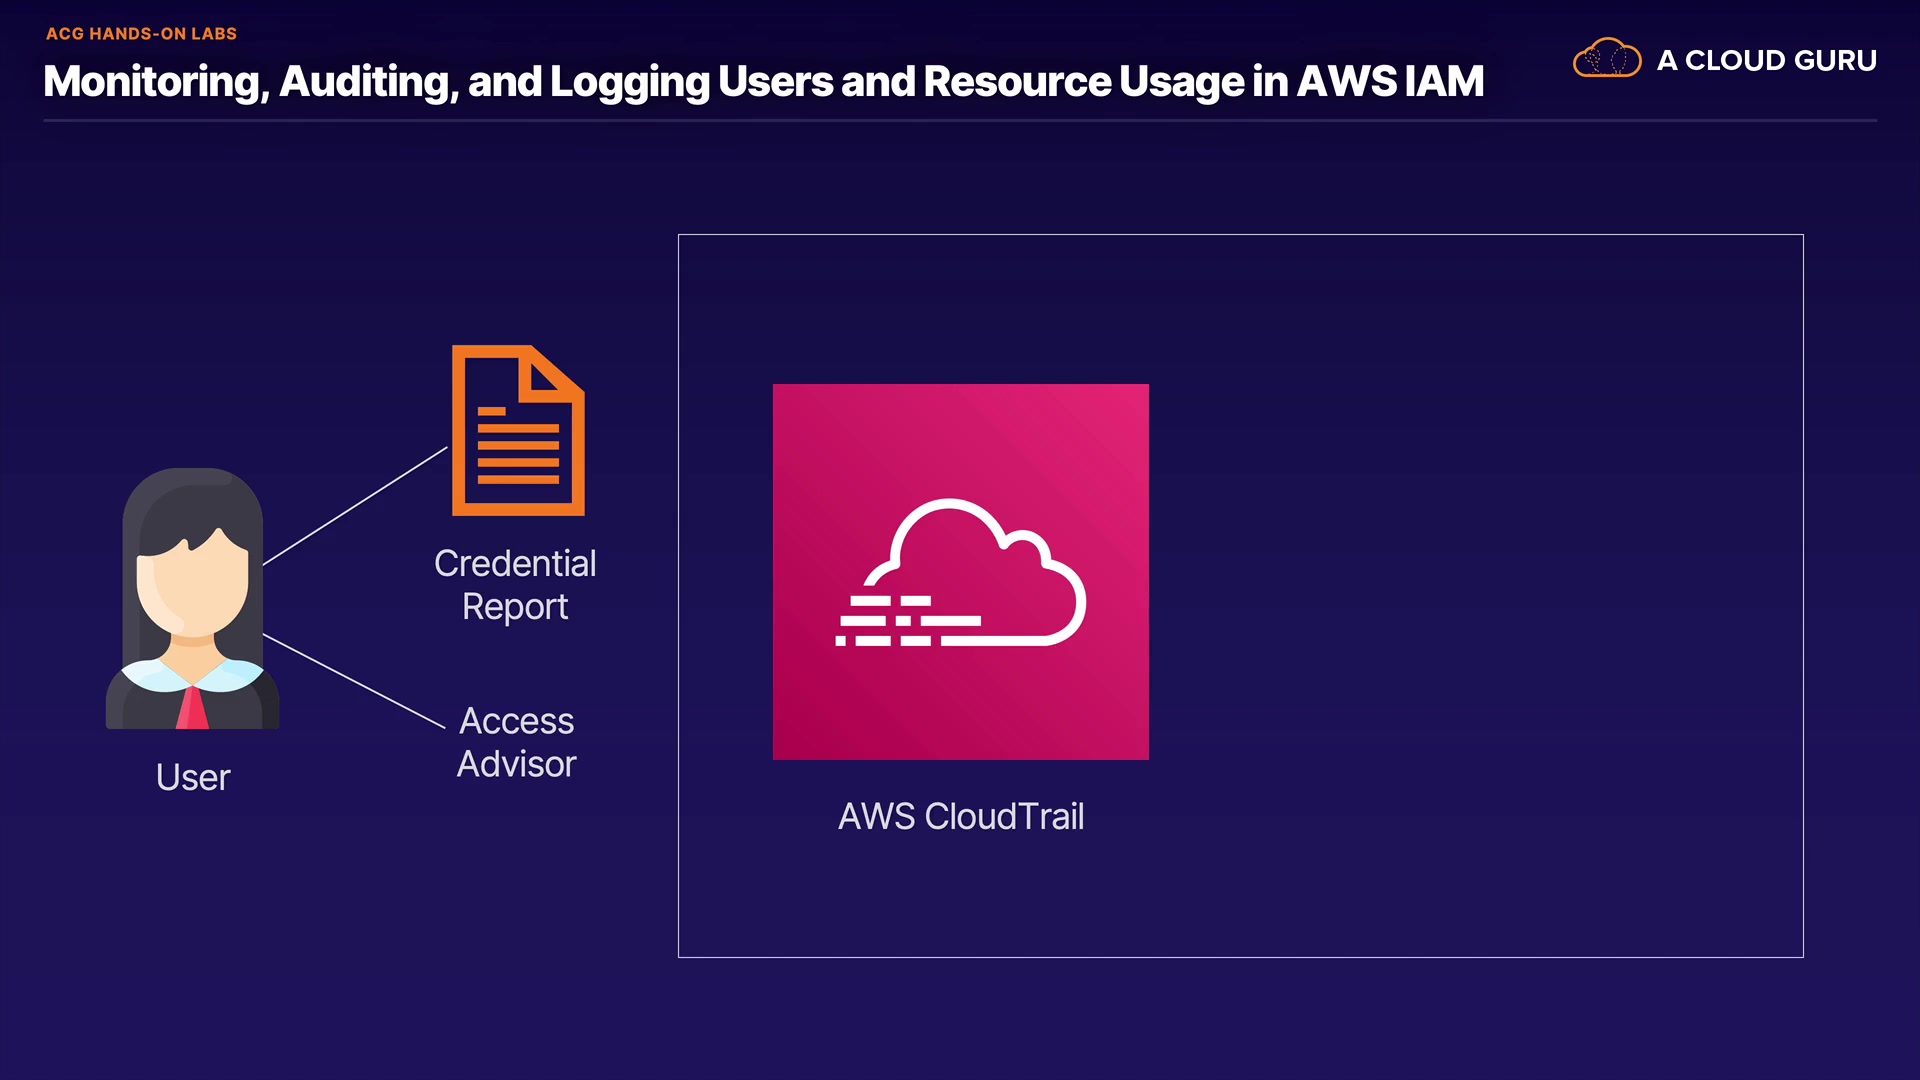Click the line connecting User to Credential Report
1920x1080 pixels.
(x=355, y=506)
